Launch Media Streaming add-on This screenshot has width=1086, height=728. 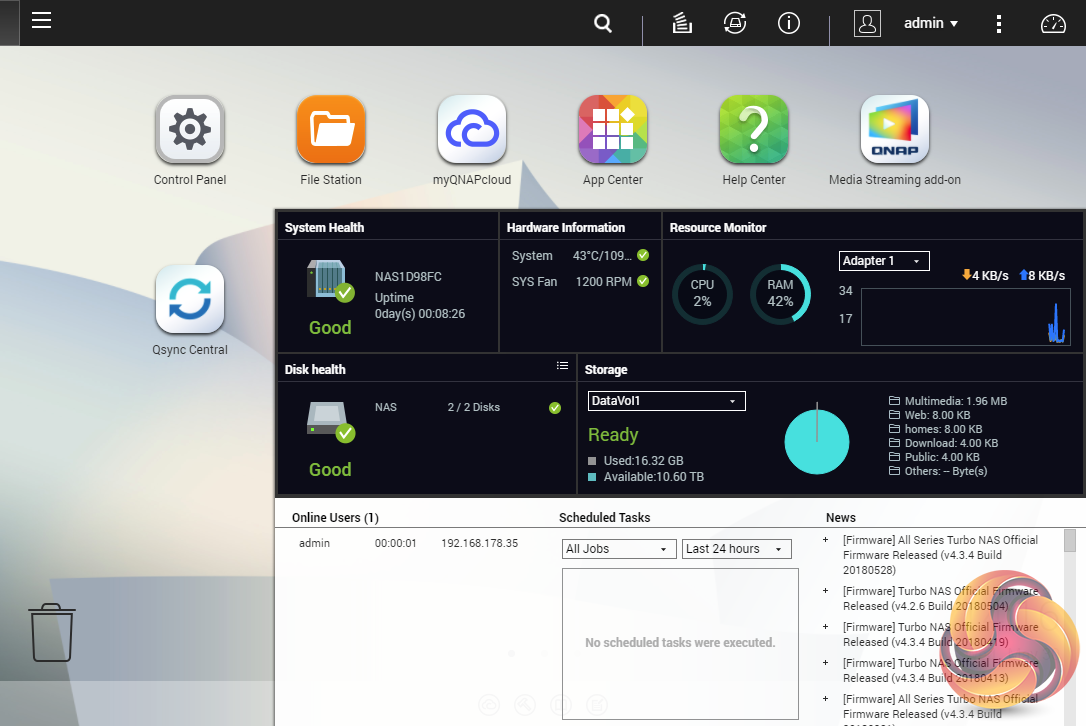[x=895, y=130]
